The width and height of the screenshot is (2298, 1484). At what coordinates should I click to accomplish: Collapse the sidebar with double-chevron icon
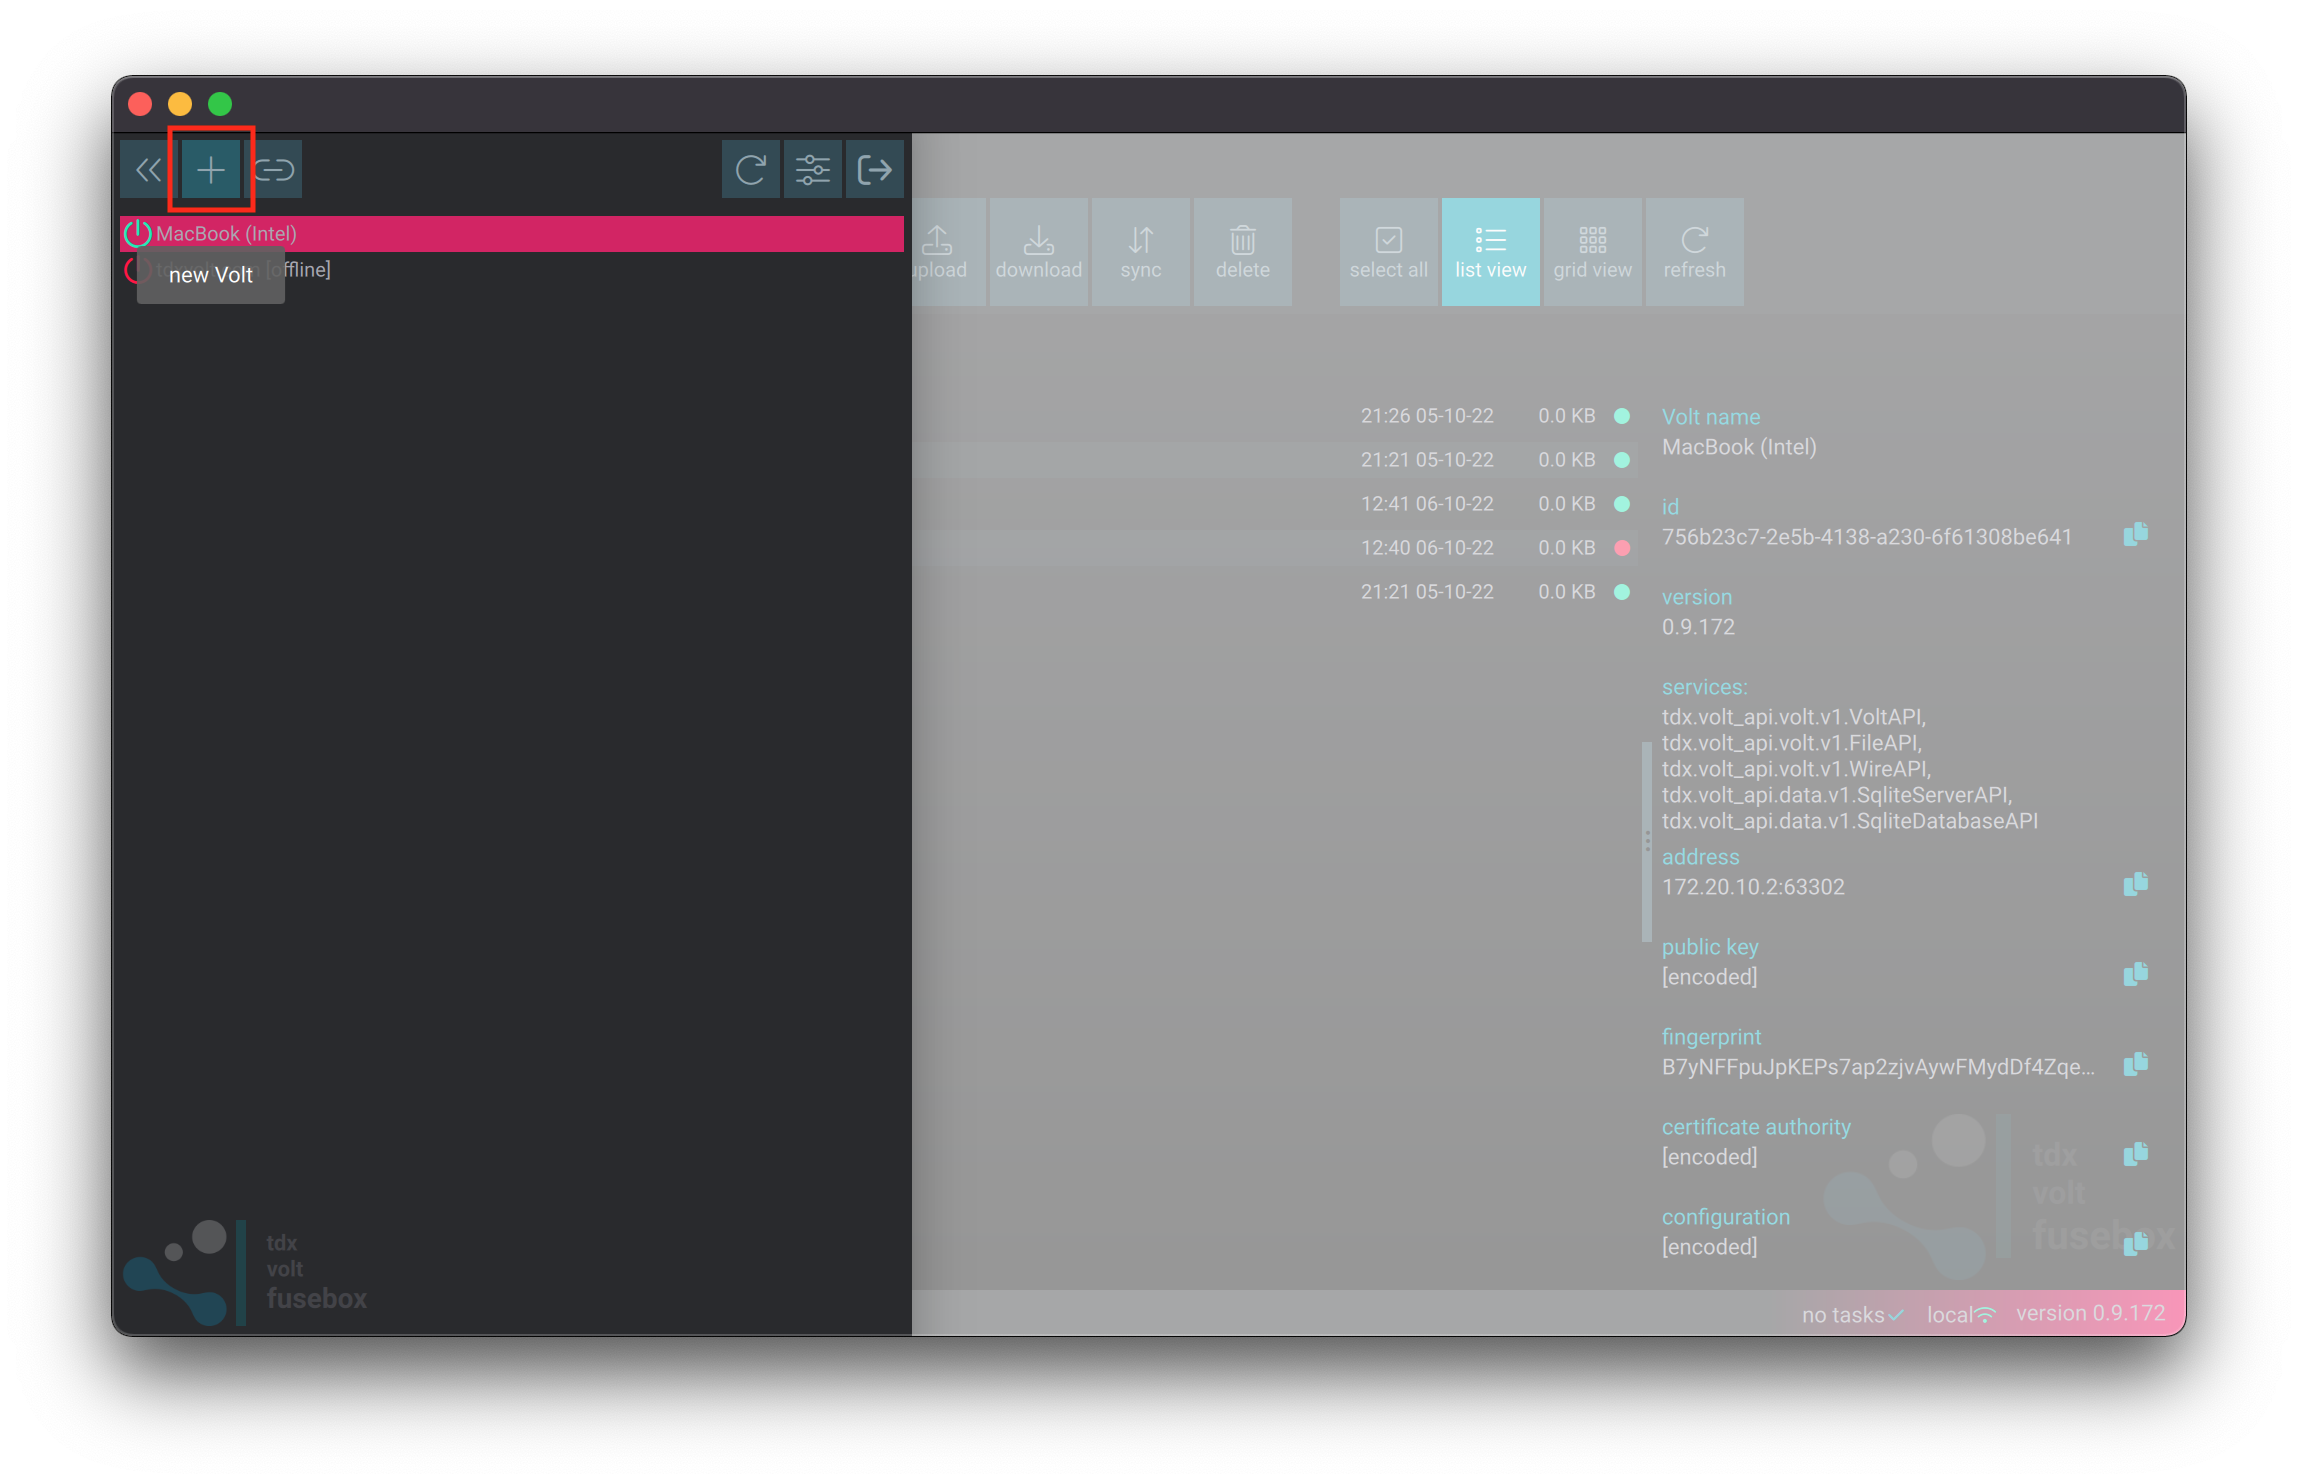point(149,170)
